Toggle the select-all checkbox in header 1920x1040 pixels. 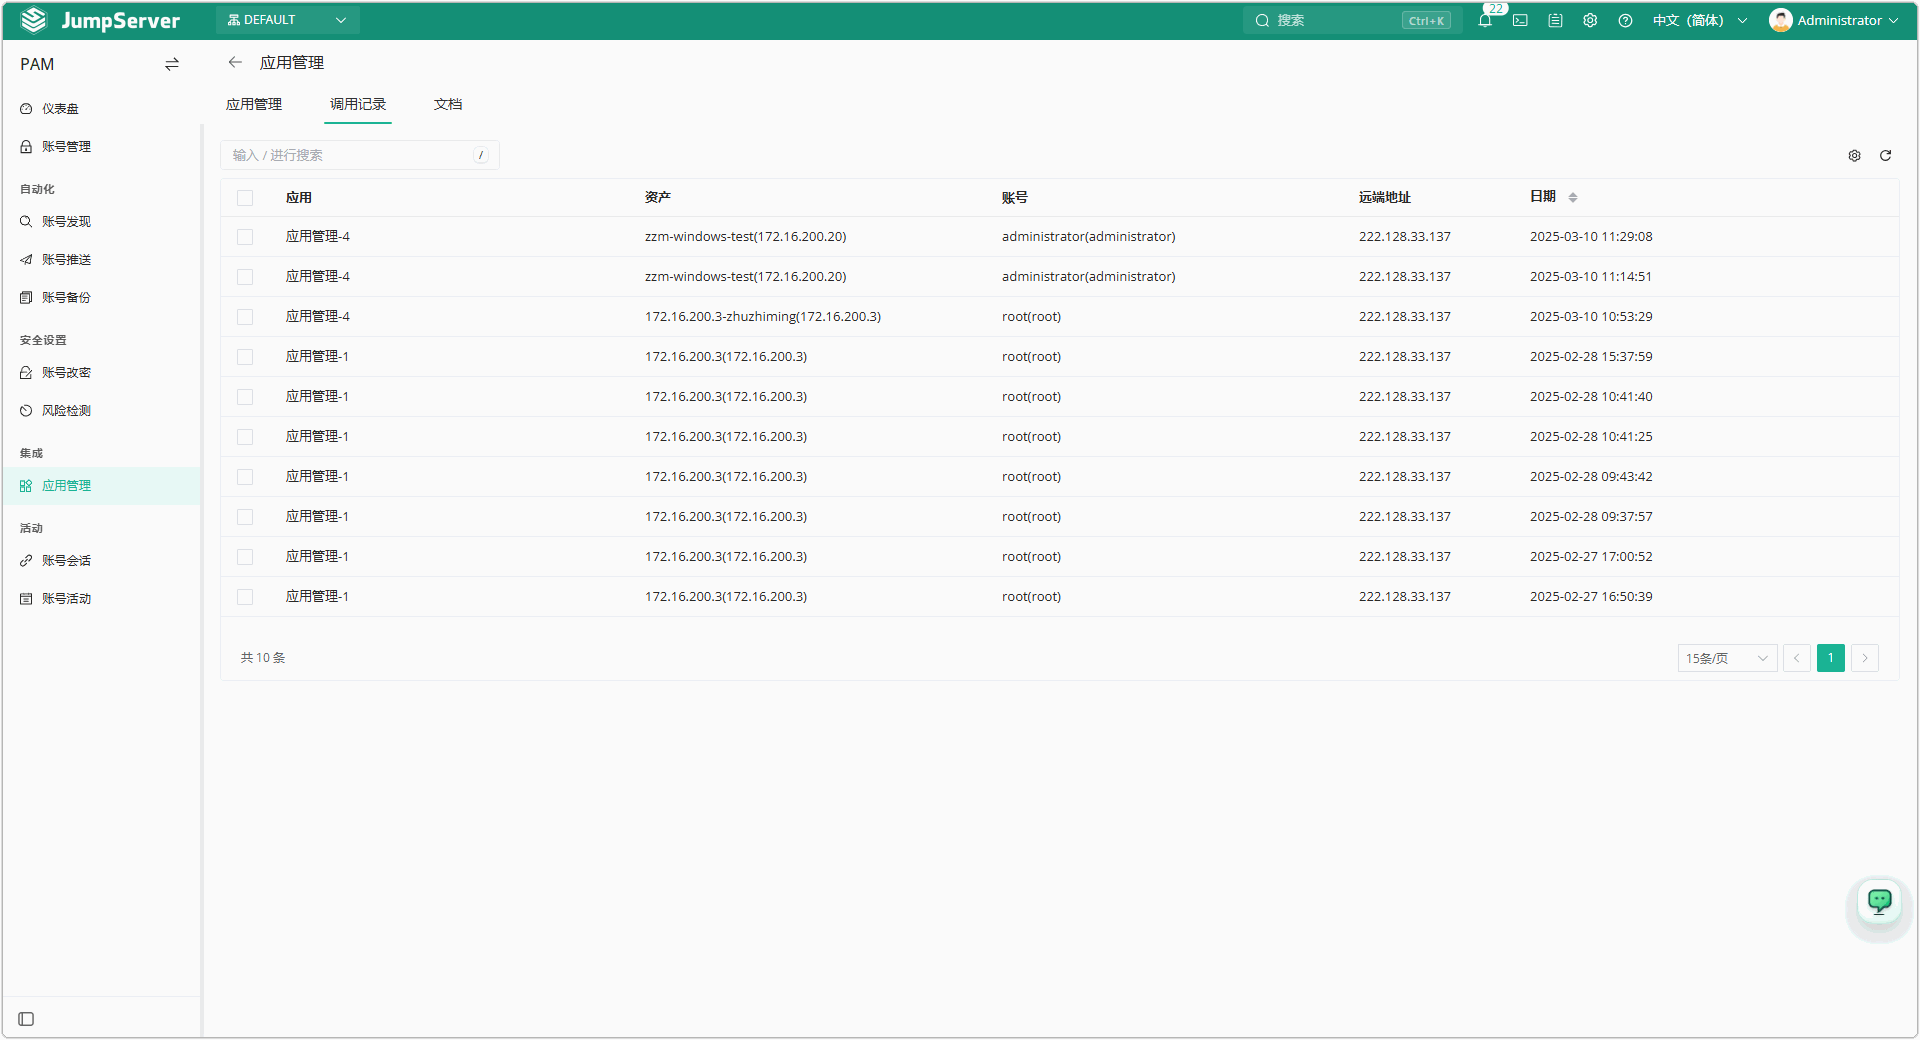tap(245, 198)
